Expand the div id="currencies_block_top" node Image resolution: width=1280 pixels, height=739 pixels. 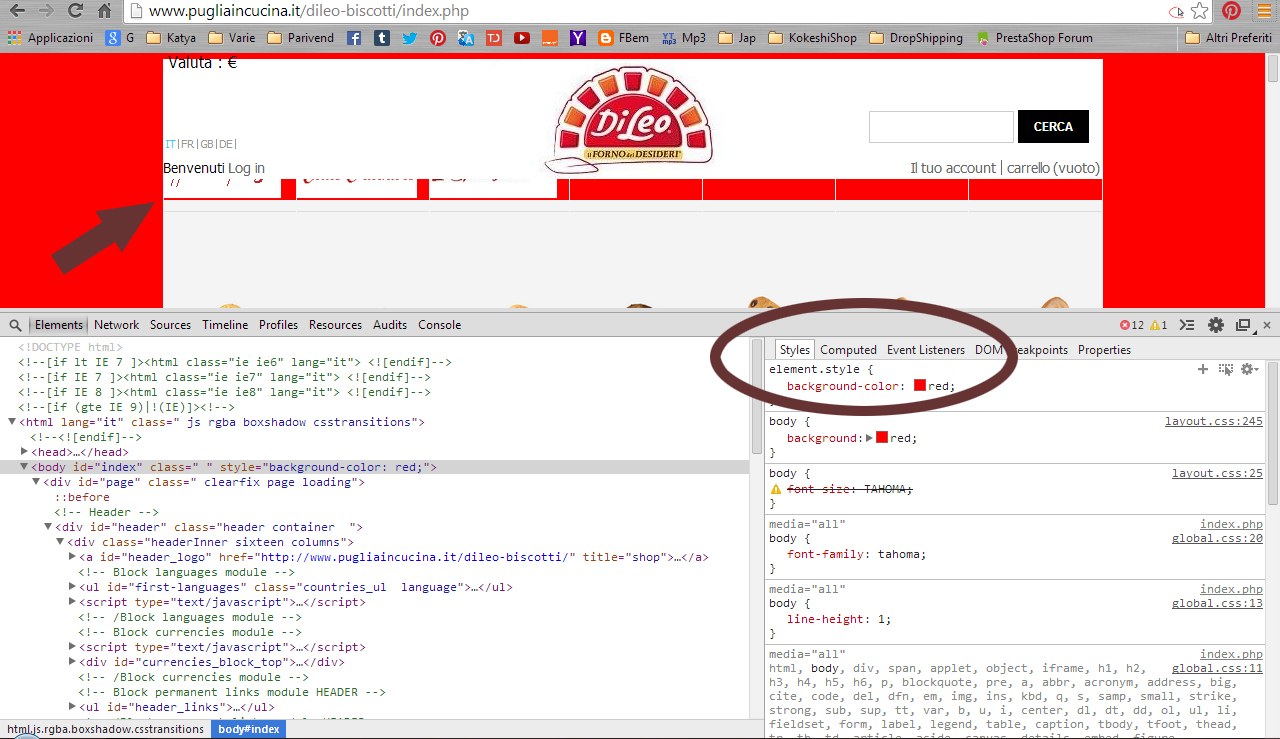72,662
